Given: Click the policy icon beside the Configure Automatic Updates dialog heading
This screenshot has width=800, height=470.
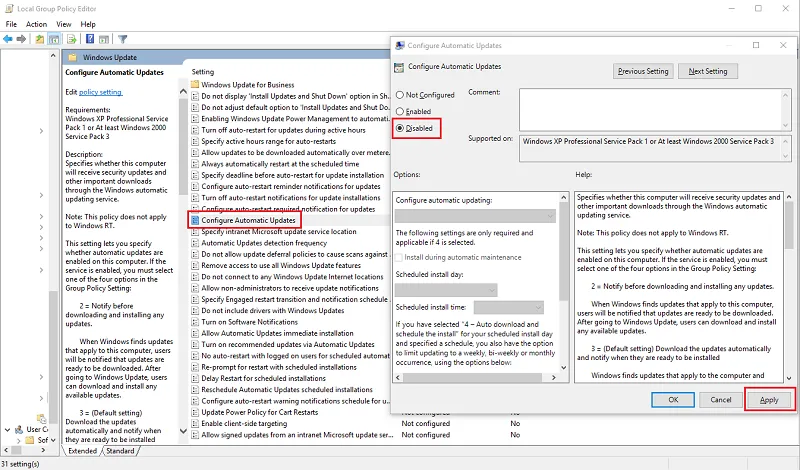Looking at the screenshot, I should 399,67.
